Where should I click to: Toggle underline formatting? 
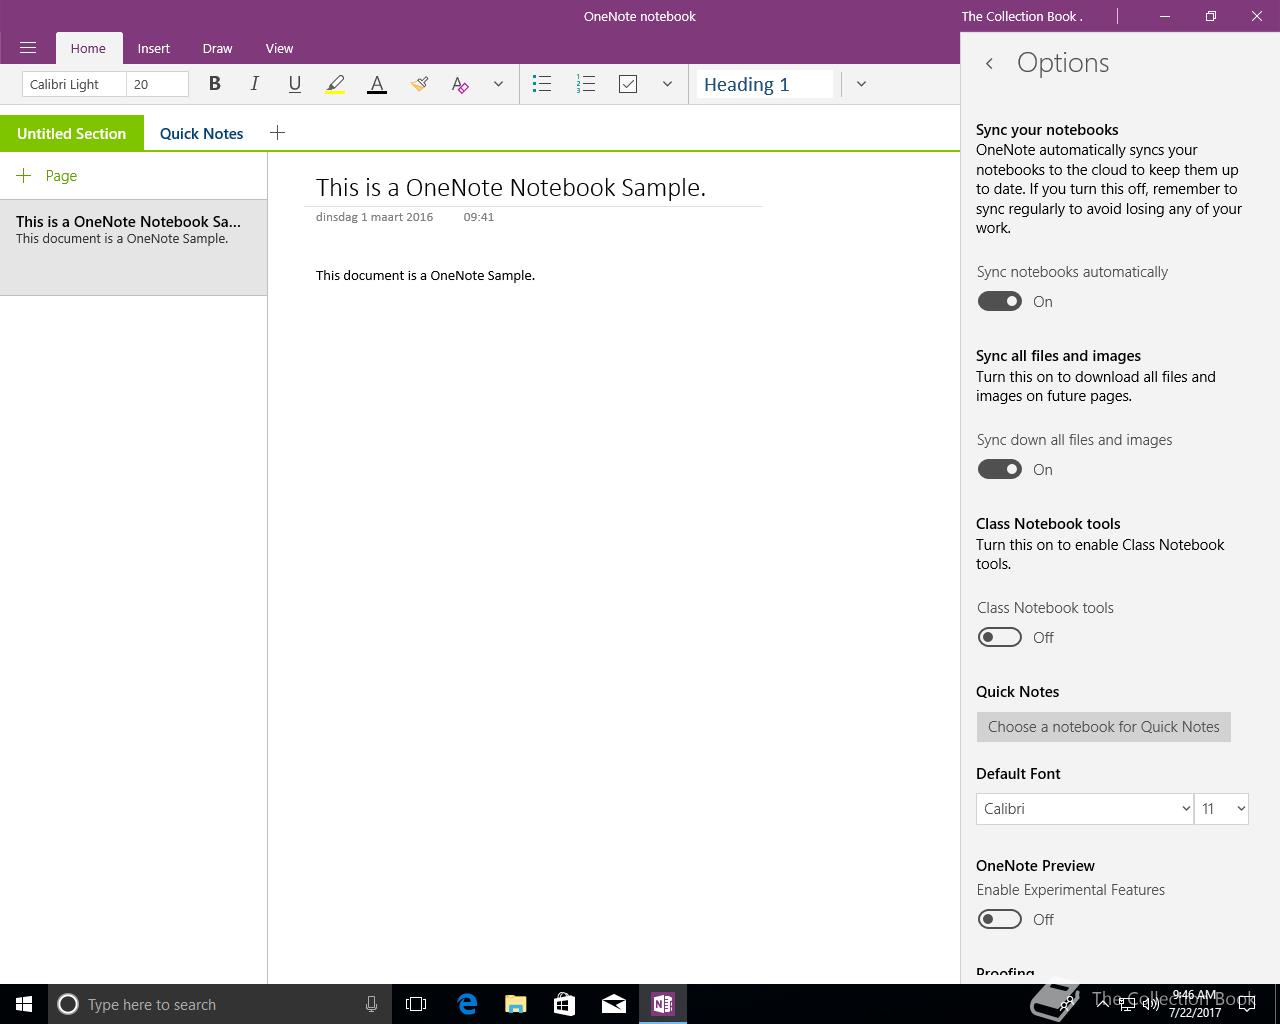pos(294,84)
